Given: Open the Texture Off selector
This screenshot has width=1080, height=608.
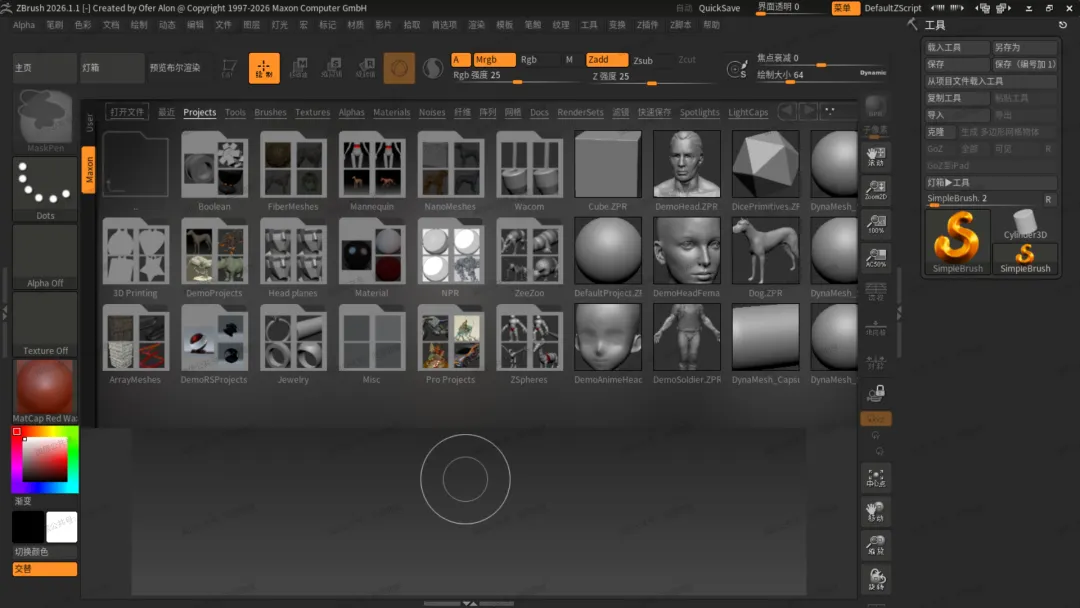Looking at the screenshot, I should pyautogui.click(x=45, y=324).
